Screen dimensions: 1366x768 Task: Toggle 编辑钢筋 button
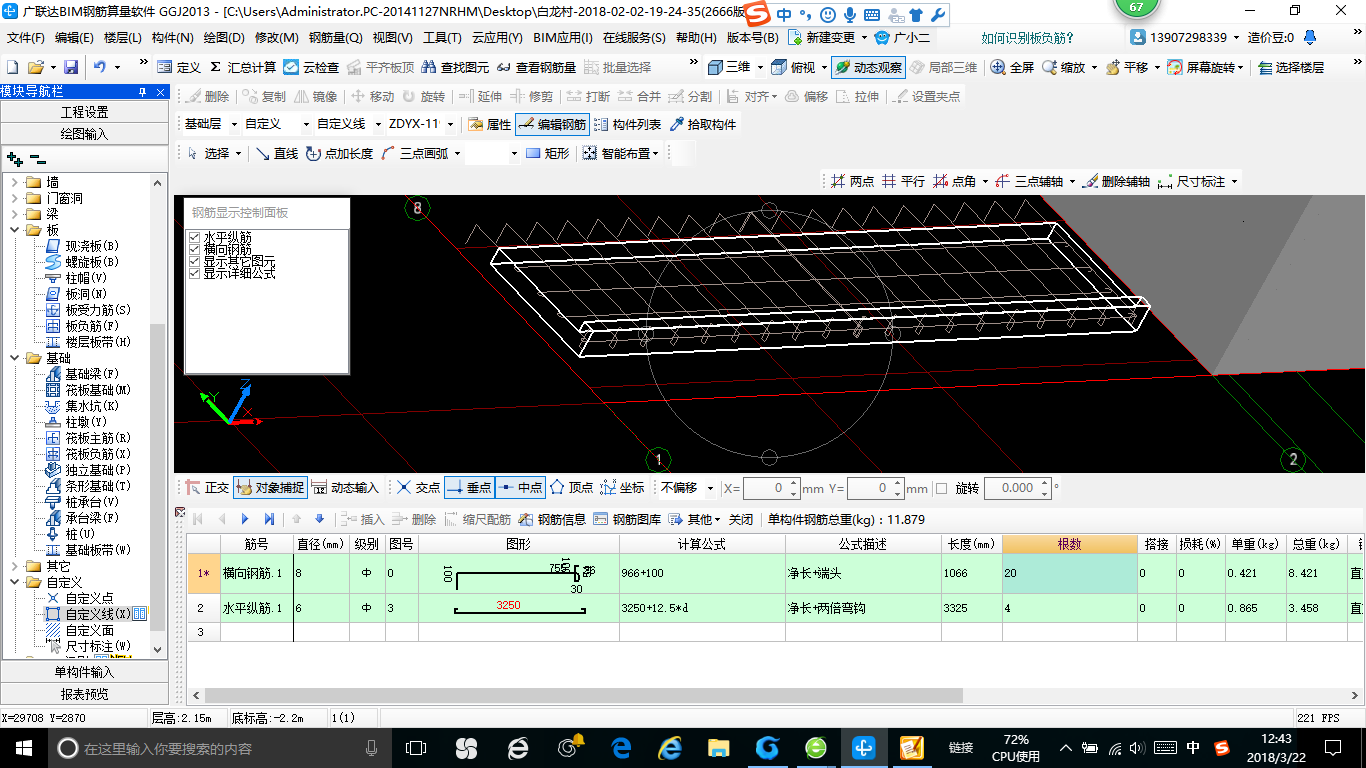(552, 125)
